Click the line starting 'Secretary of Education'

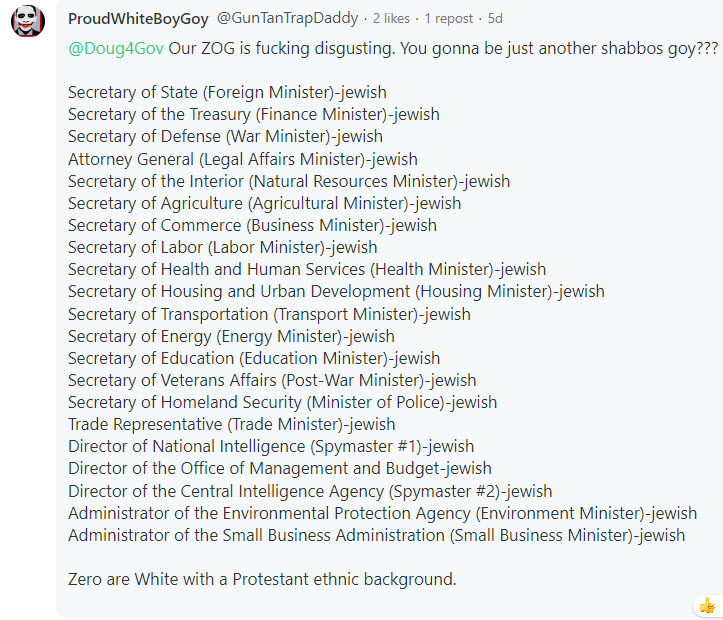pos(254,359)
